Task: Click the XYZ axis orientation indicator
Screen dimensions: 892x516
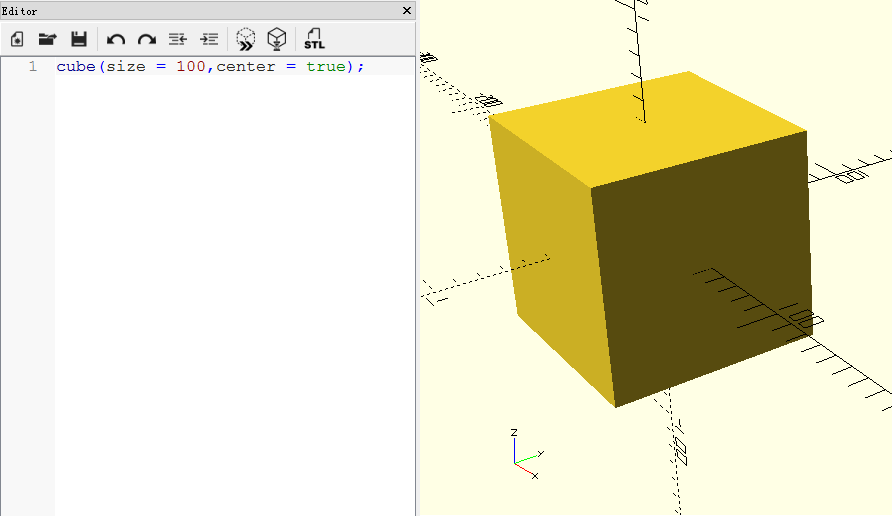Action: (x=527, y=455)
